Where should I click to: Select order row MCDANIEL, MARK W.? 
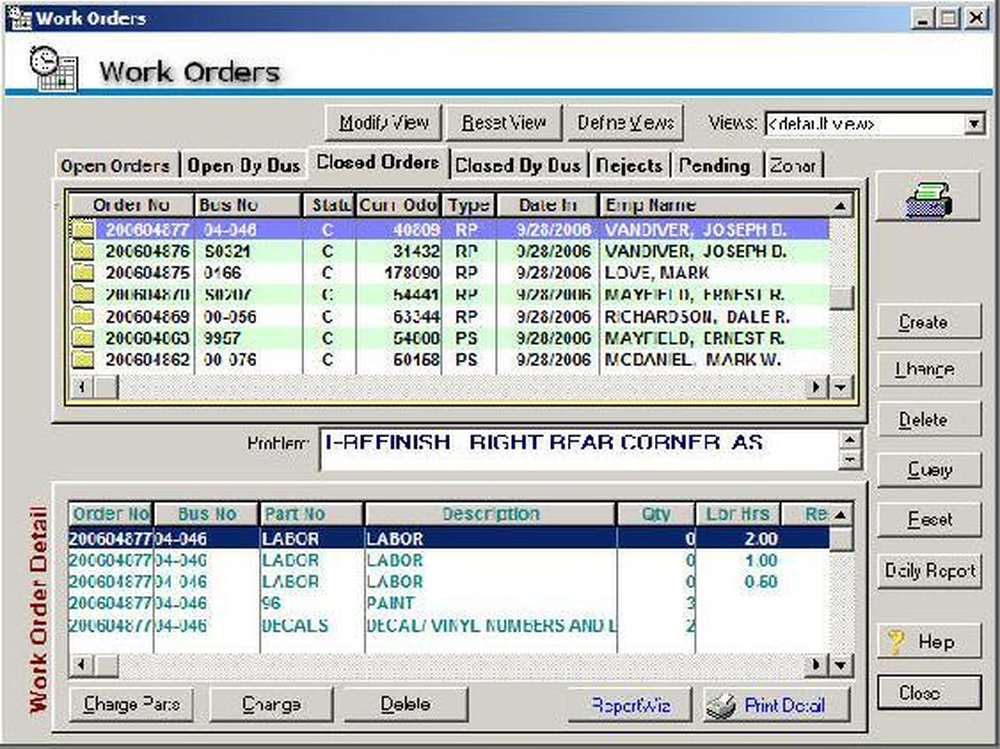coord(450,360)
